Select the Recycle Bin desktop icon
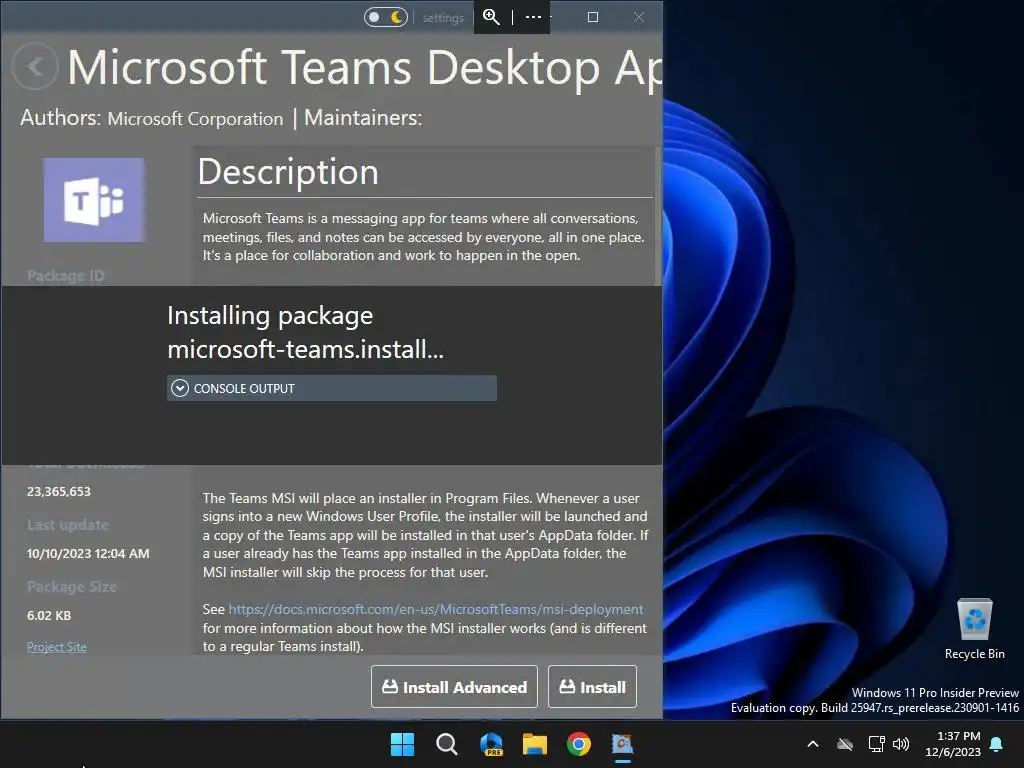 point(974,629)
